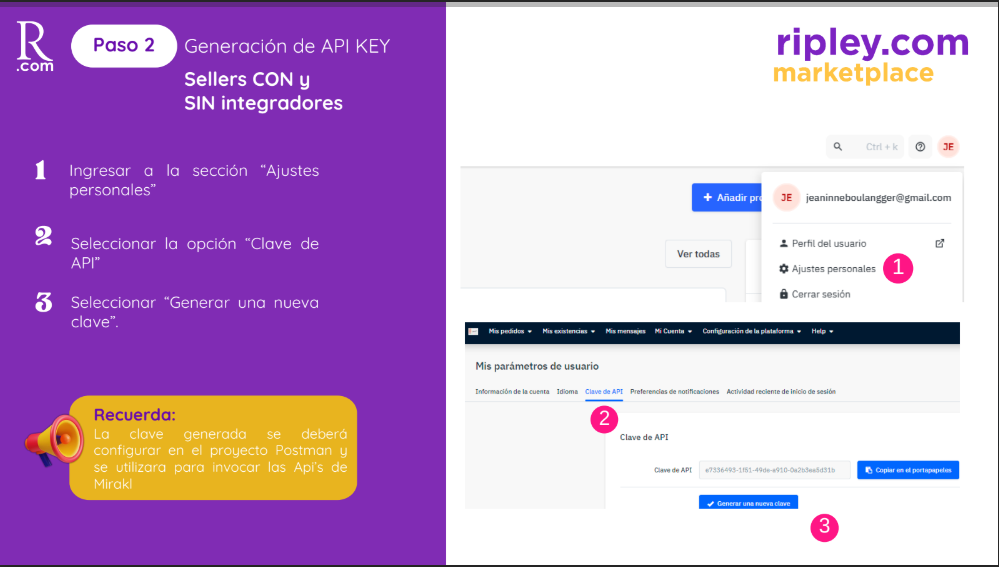The image size is (999, 567).
Task: Click the jeaninneboulangger@gmail.com email text
Action: (x=878, y=197)
